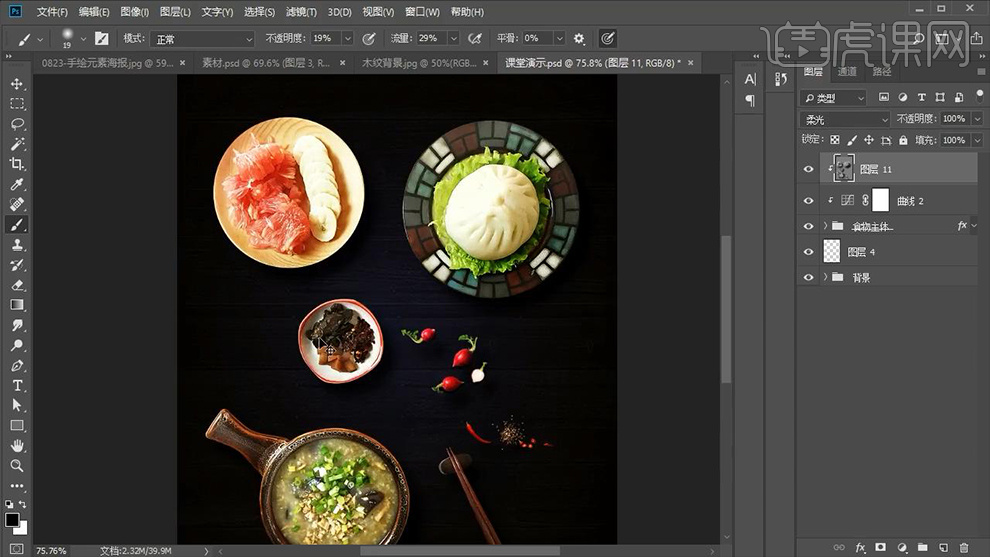Select the Move tool
The height and width of the screenshot is (557, 990).
tap(17, 84)
